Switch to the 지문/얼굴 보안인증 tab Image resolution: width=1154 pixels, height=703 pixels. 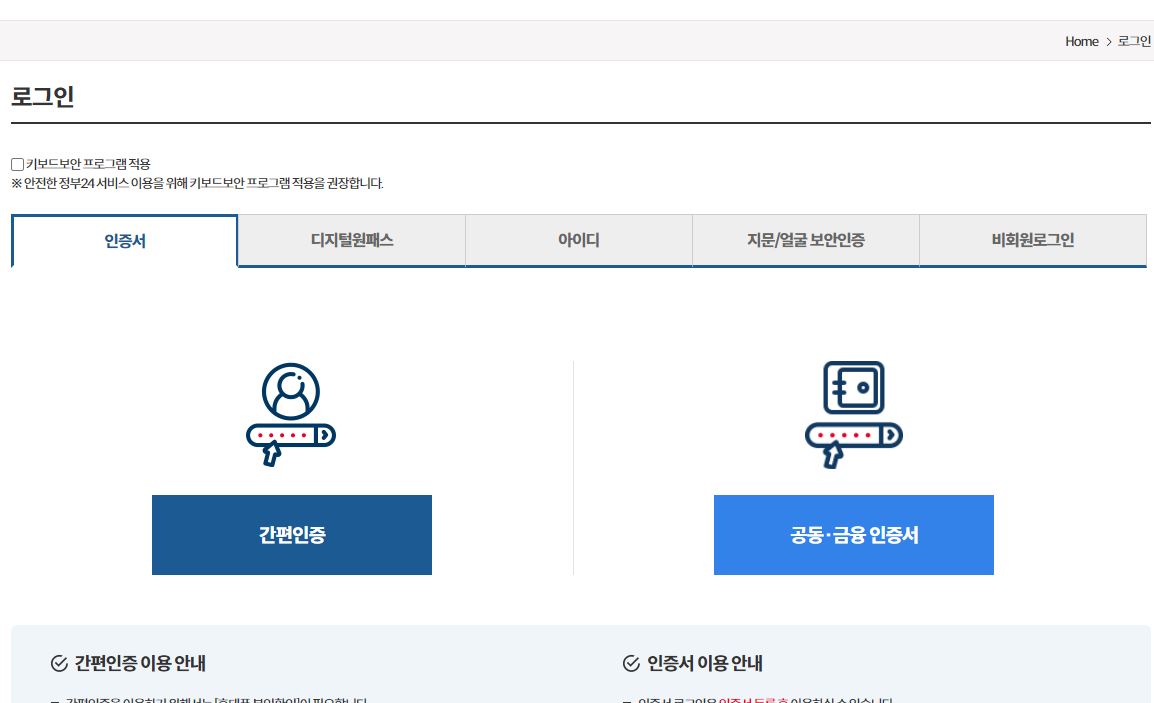805,240
